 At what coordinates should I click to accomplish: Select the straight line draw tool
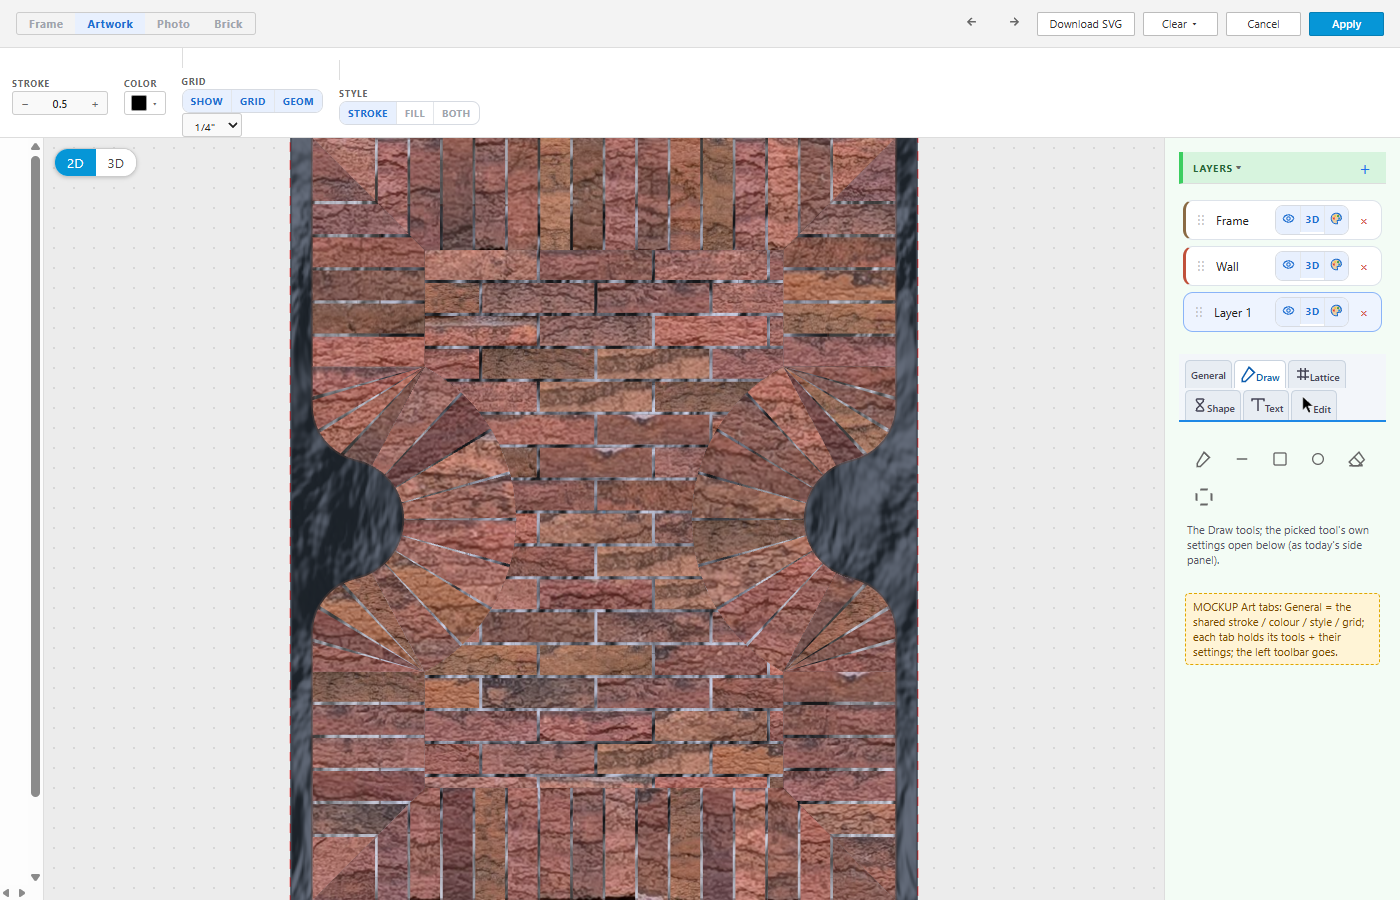pyautogui.click(x=1242, y=459)
